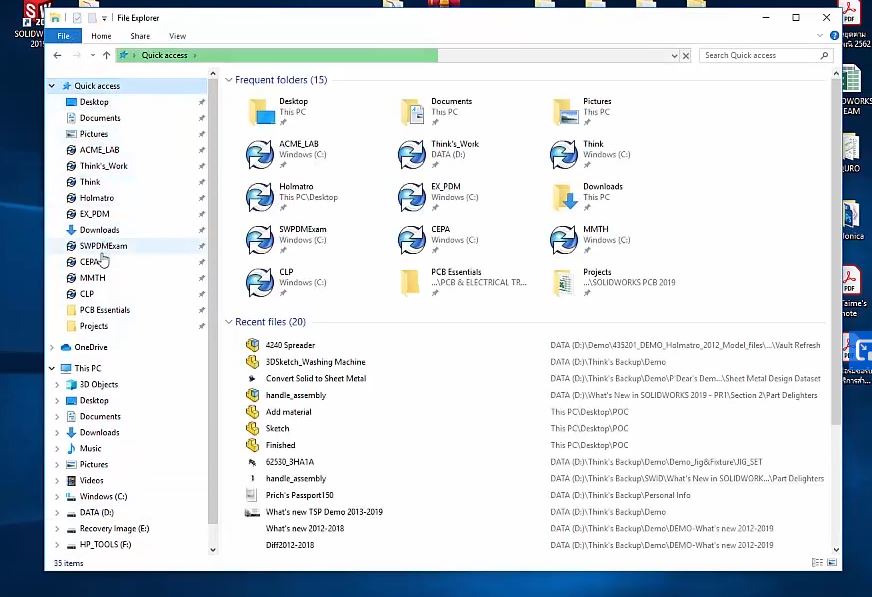Select EX_PDM in the navigation pane
Viewport: 872px width, 597px height.
[95, 214]
